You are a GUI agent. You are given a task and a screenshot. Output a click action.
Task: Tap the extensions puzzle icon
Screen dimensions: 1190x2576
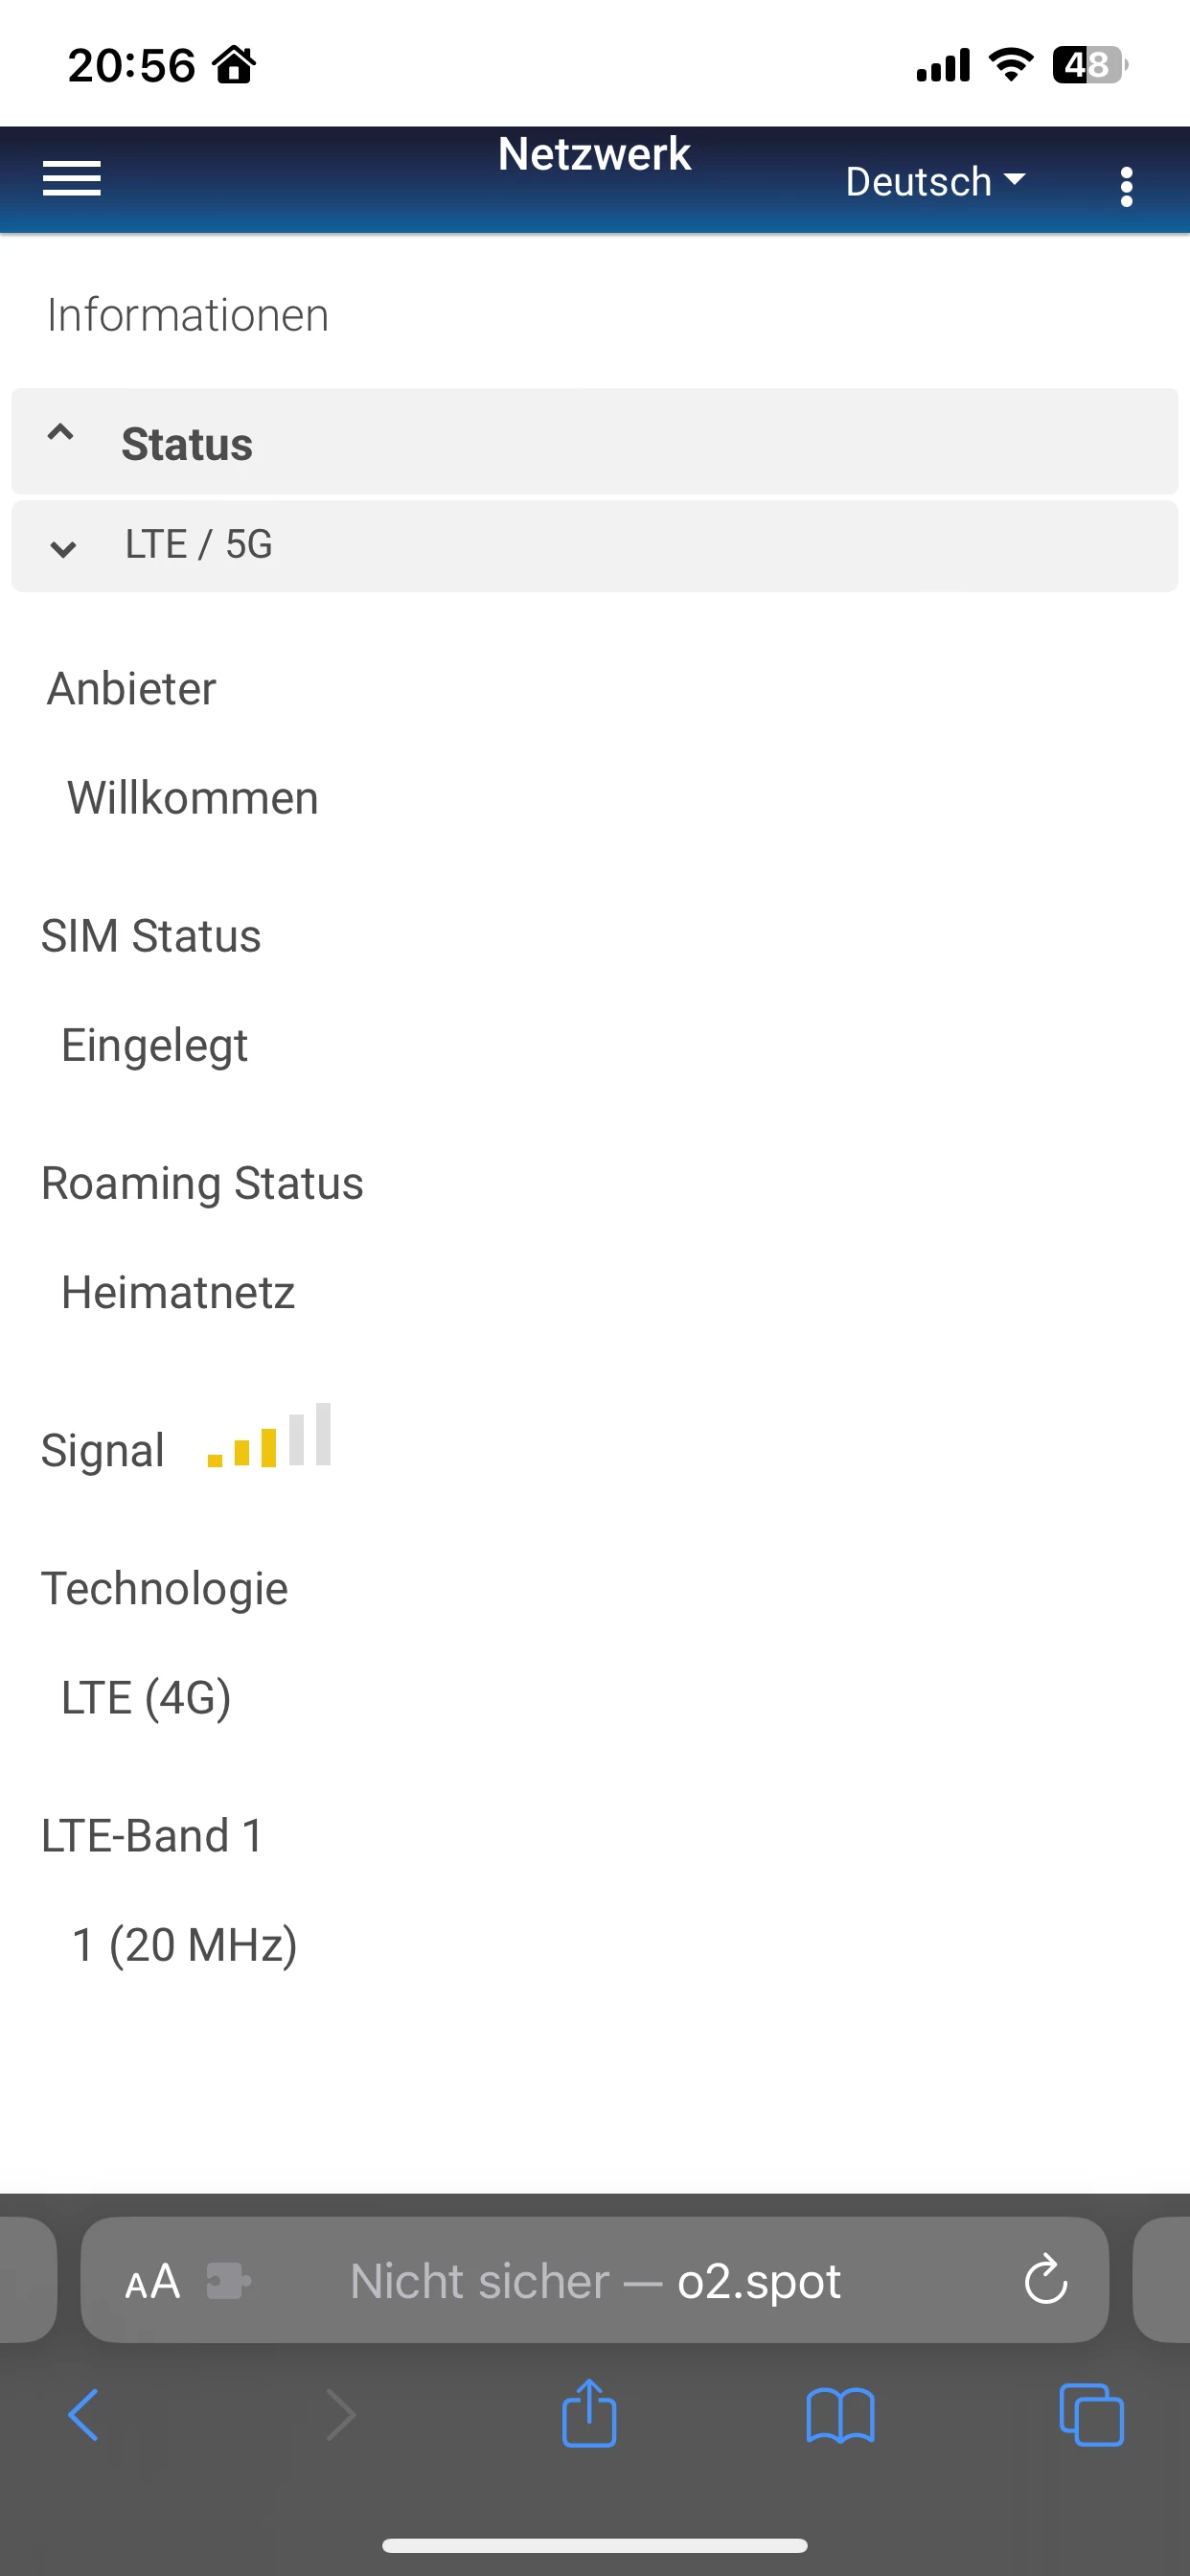point(228,2281)
